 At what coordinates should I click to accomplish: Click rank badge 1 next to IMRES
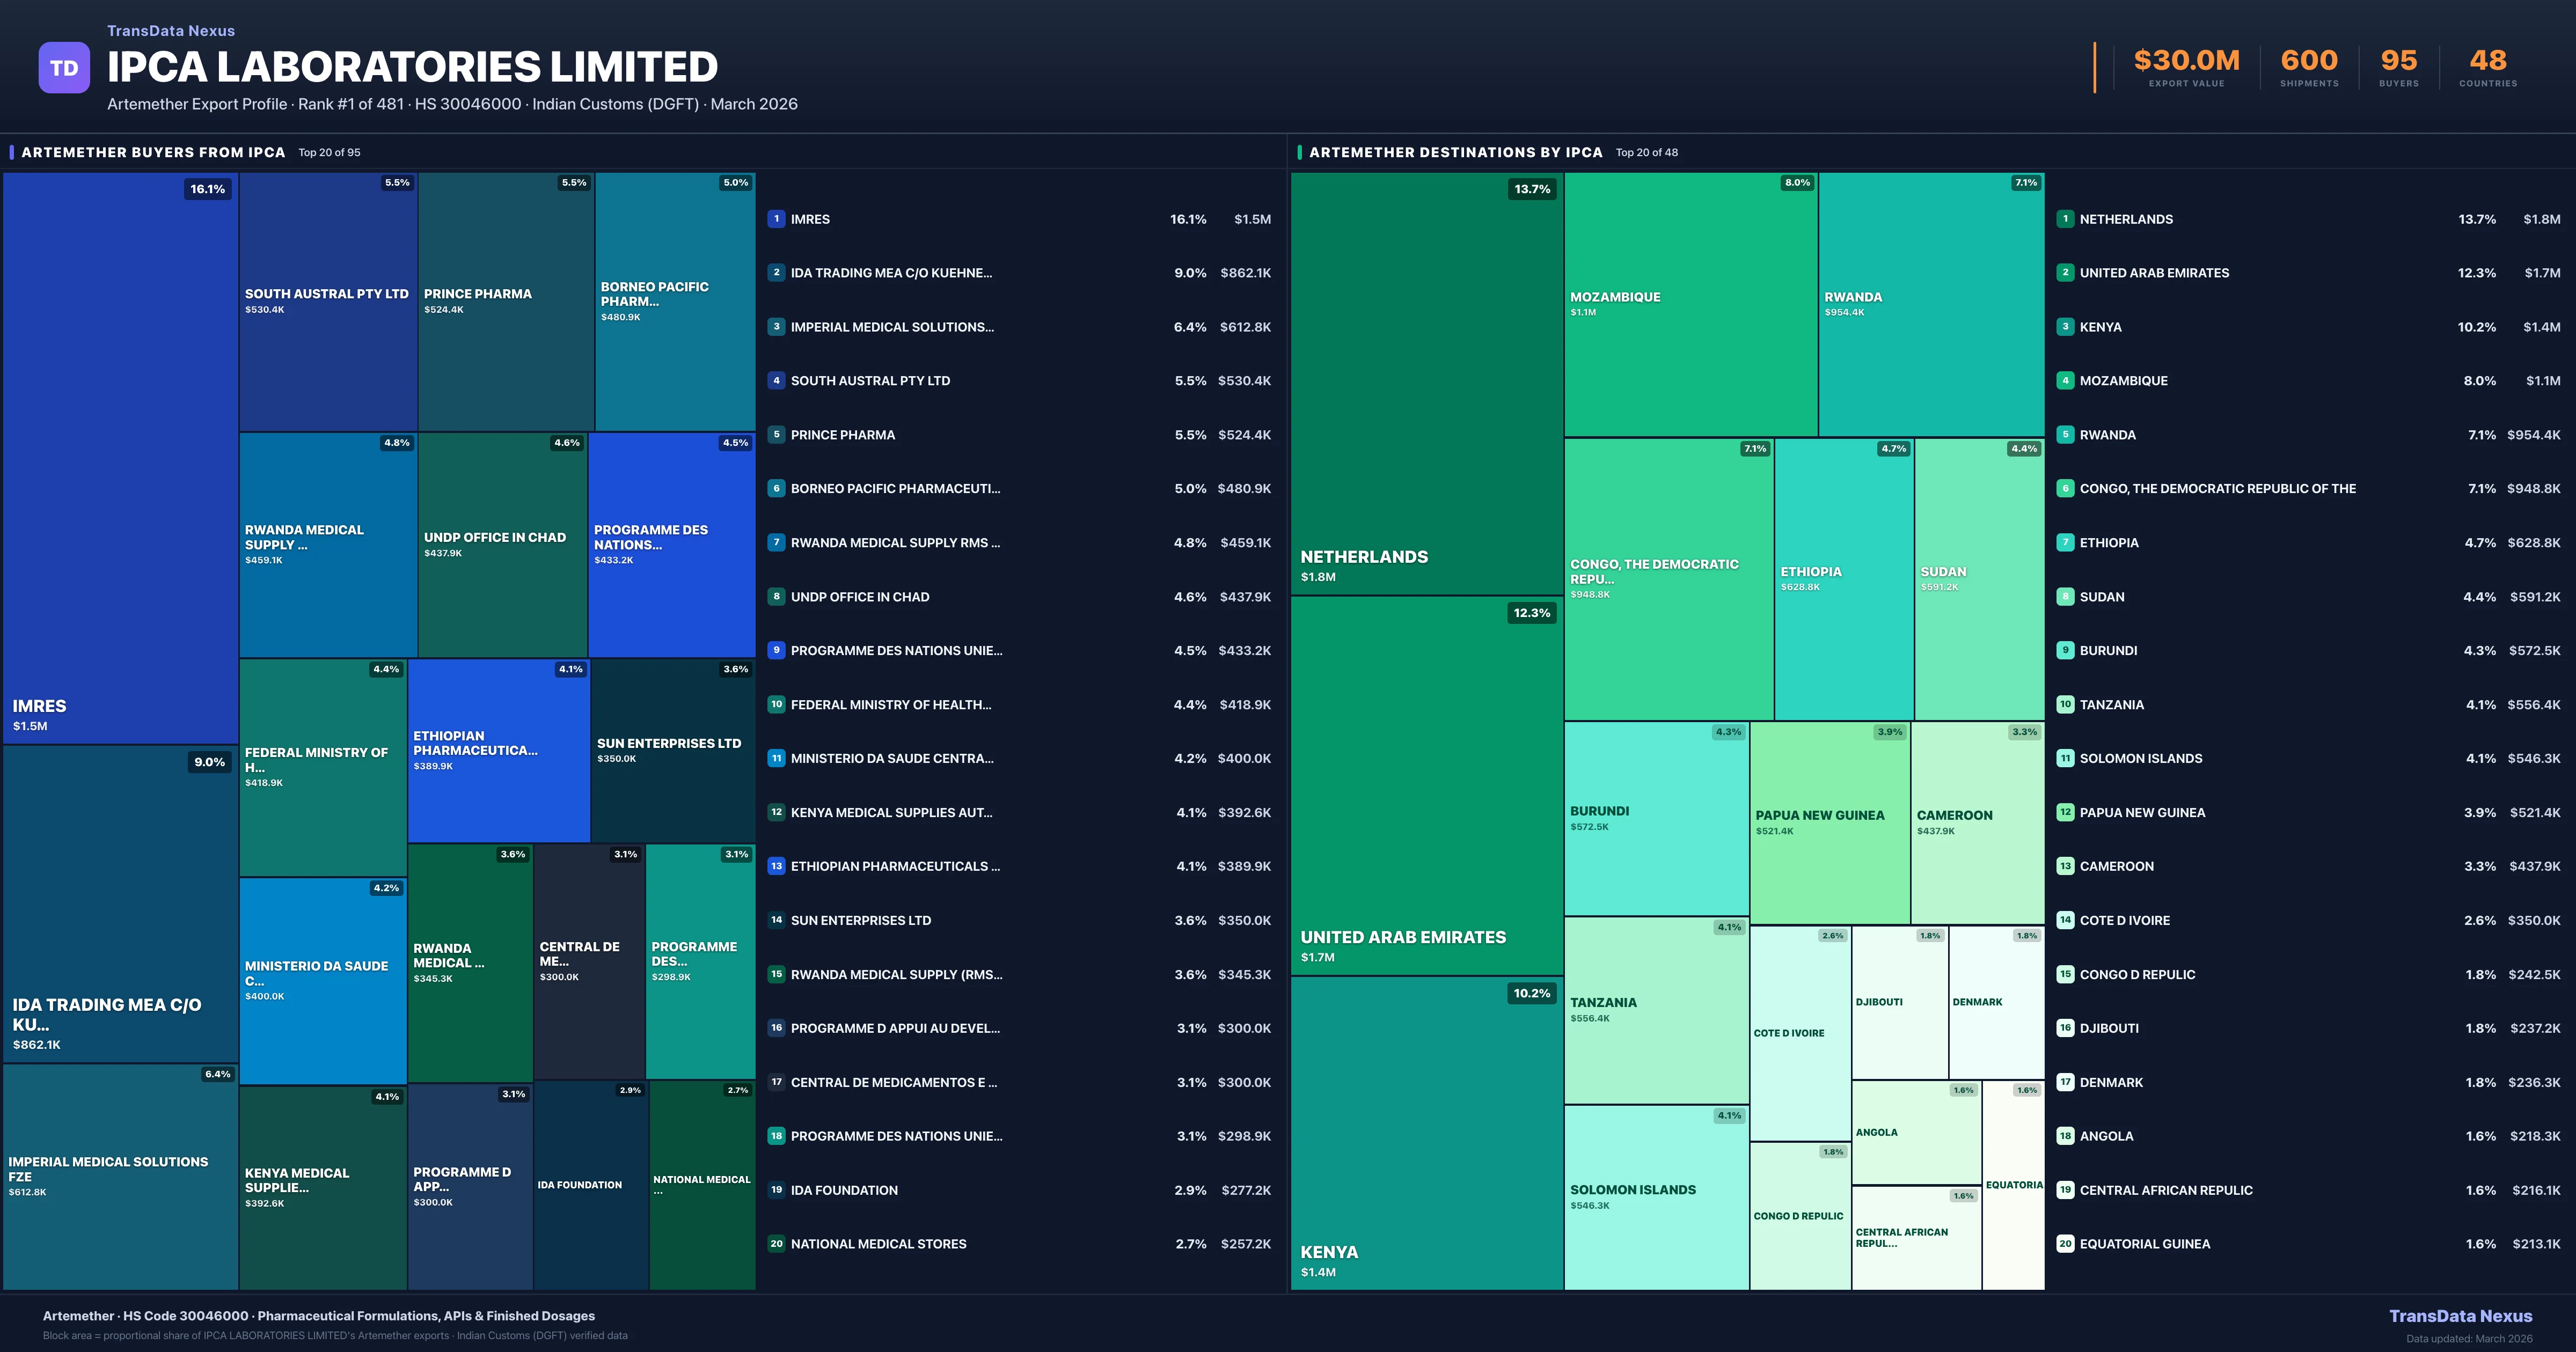(x=776, y=219)
